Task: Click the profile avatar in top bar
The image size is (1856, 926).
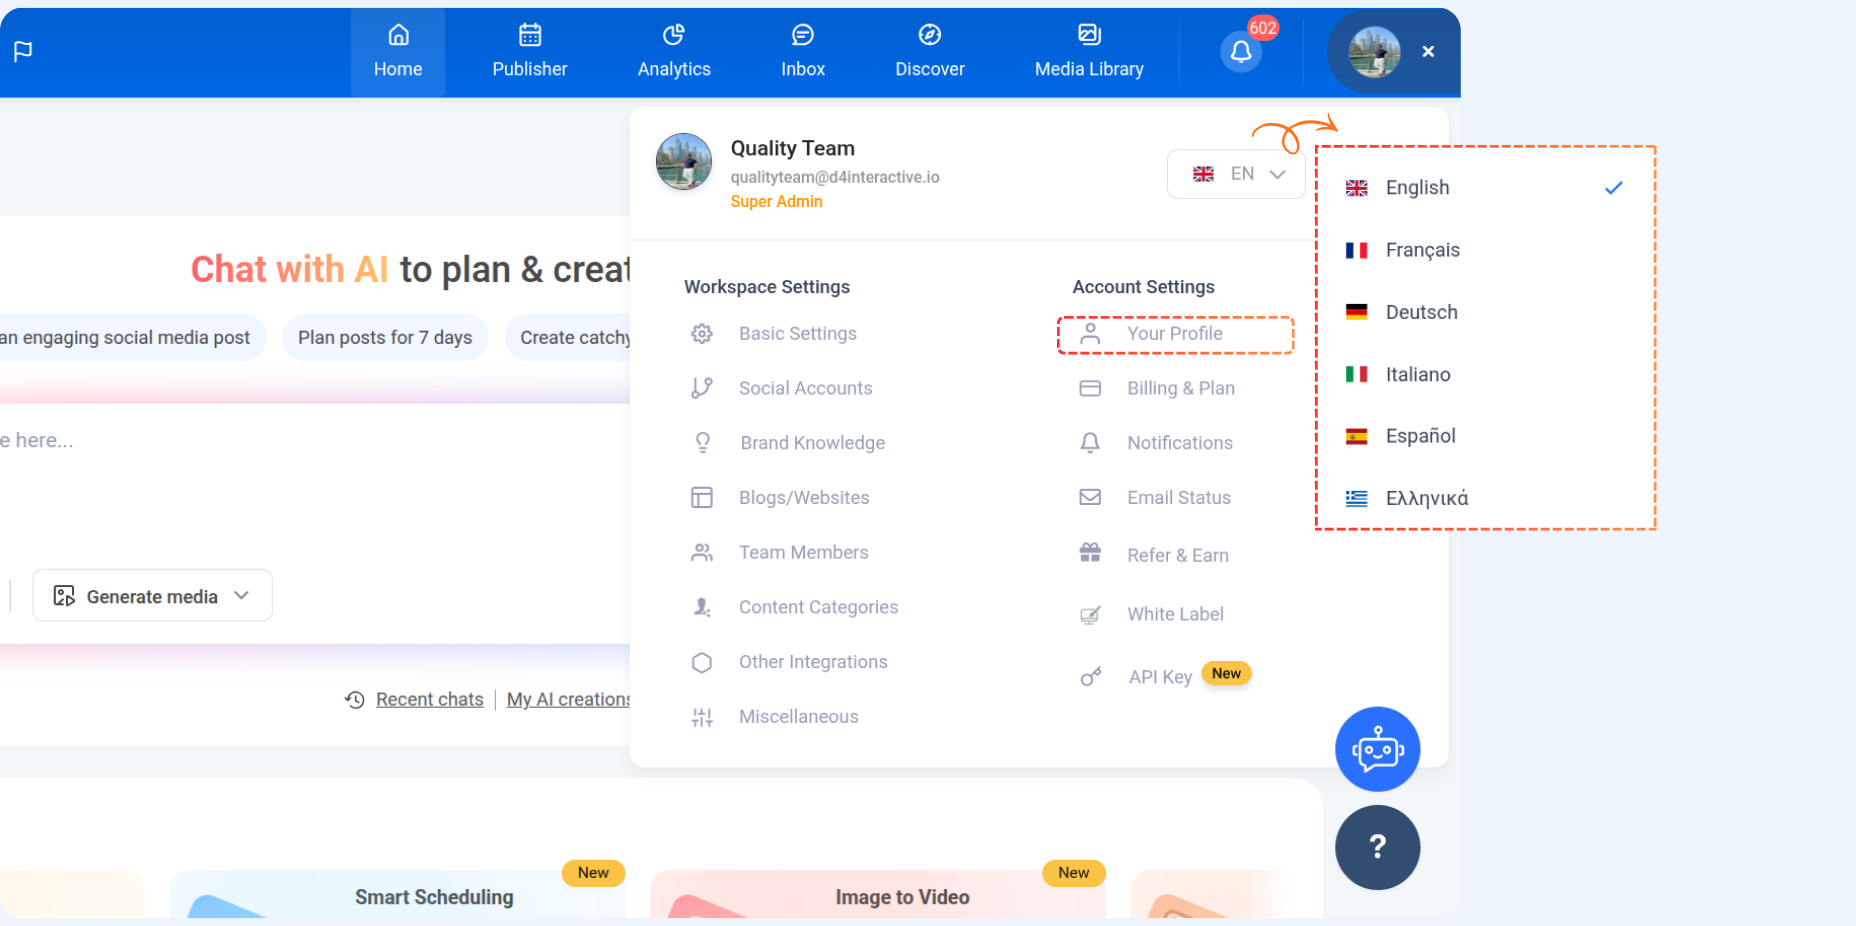Action: tap(1374, 52)
